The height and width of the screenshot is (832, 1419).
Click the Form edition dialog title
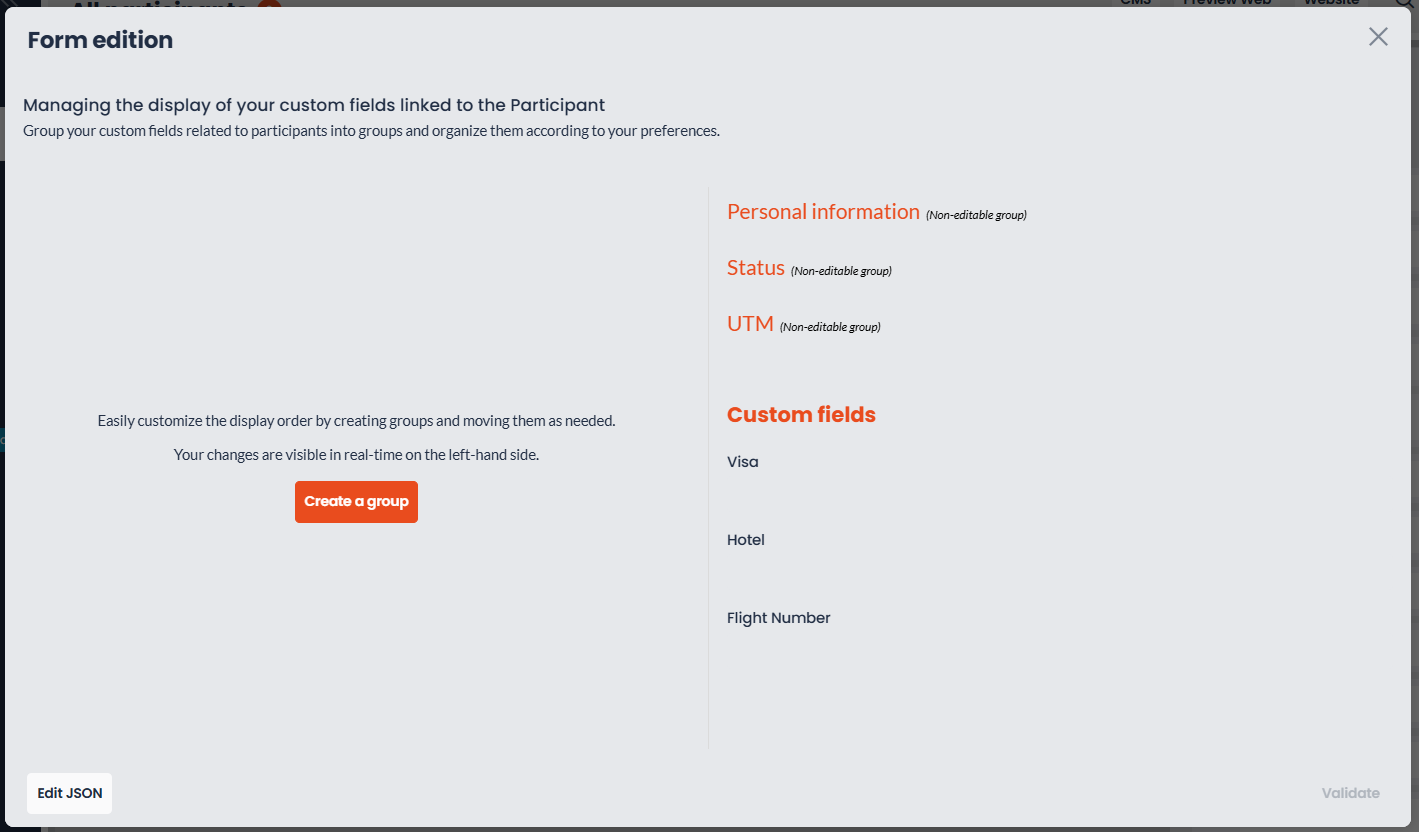point(100,40)
